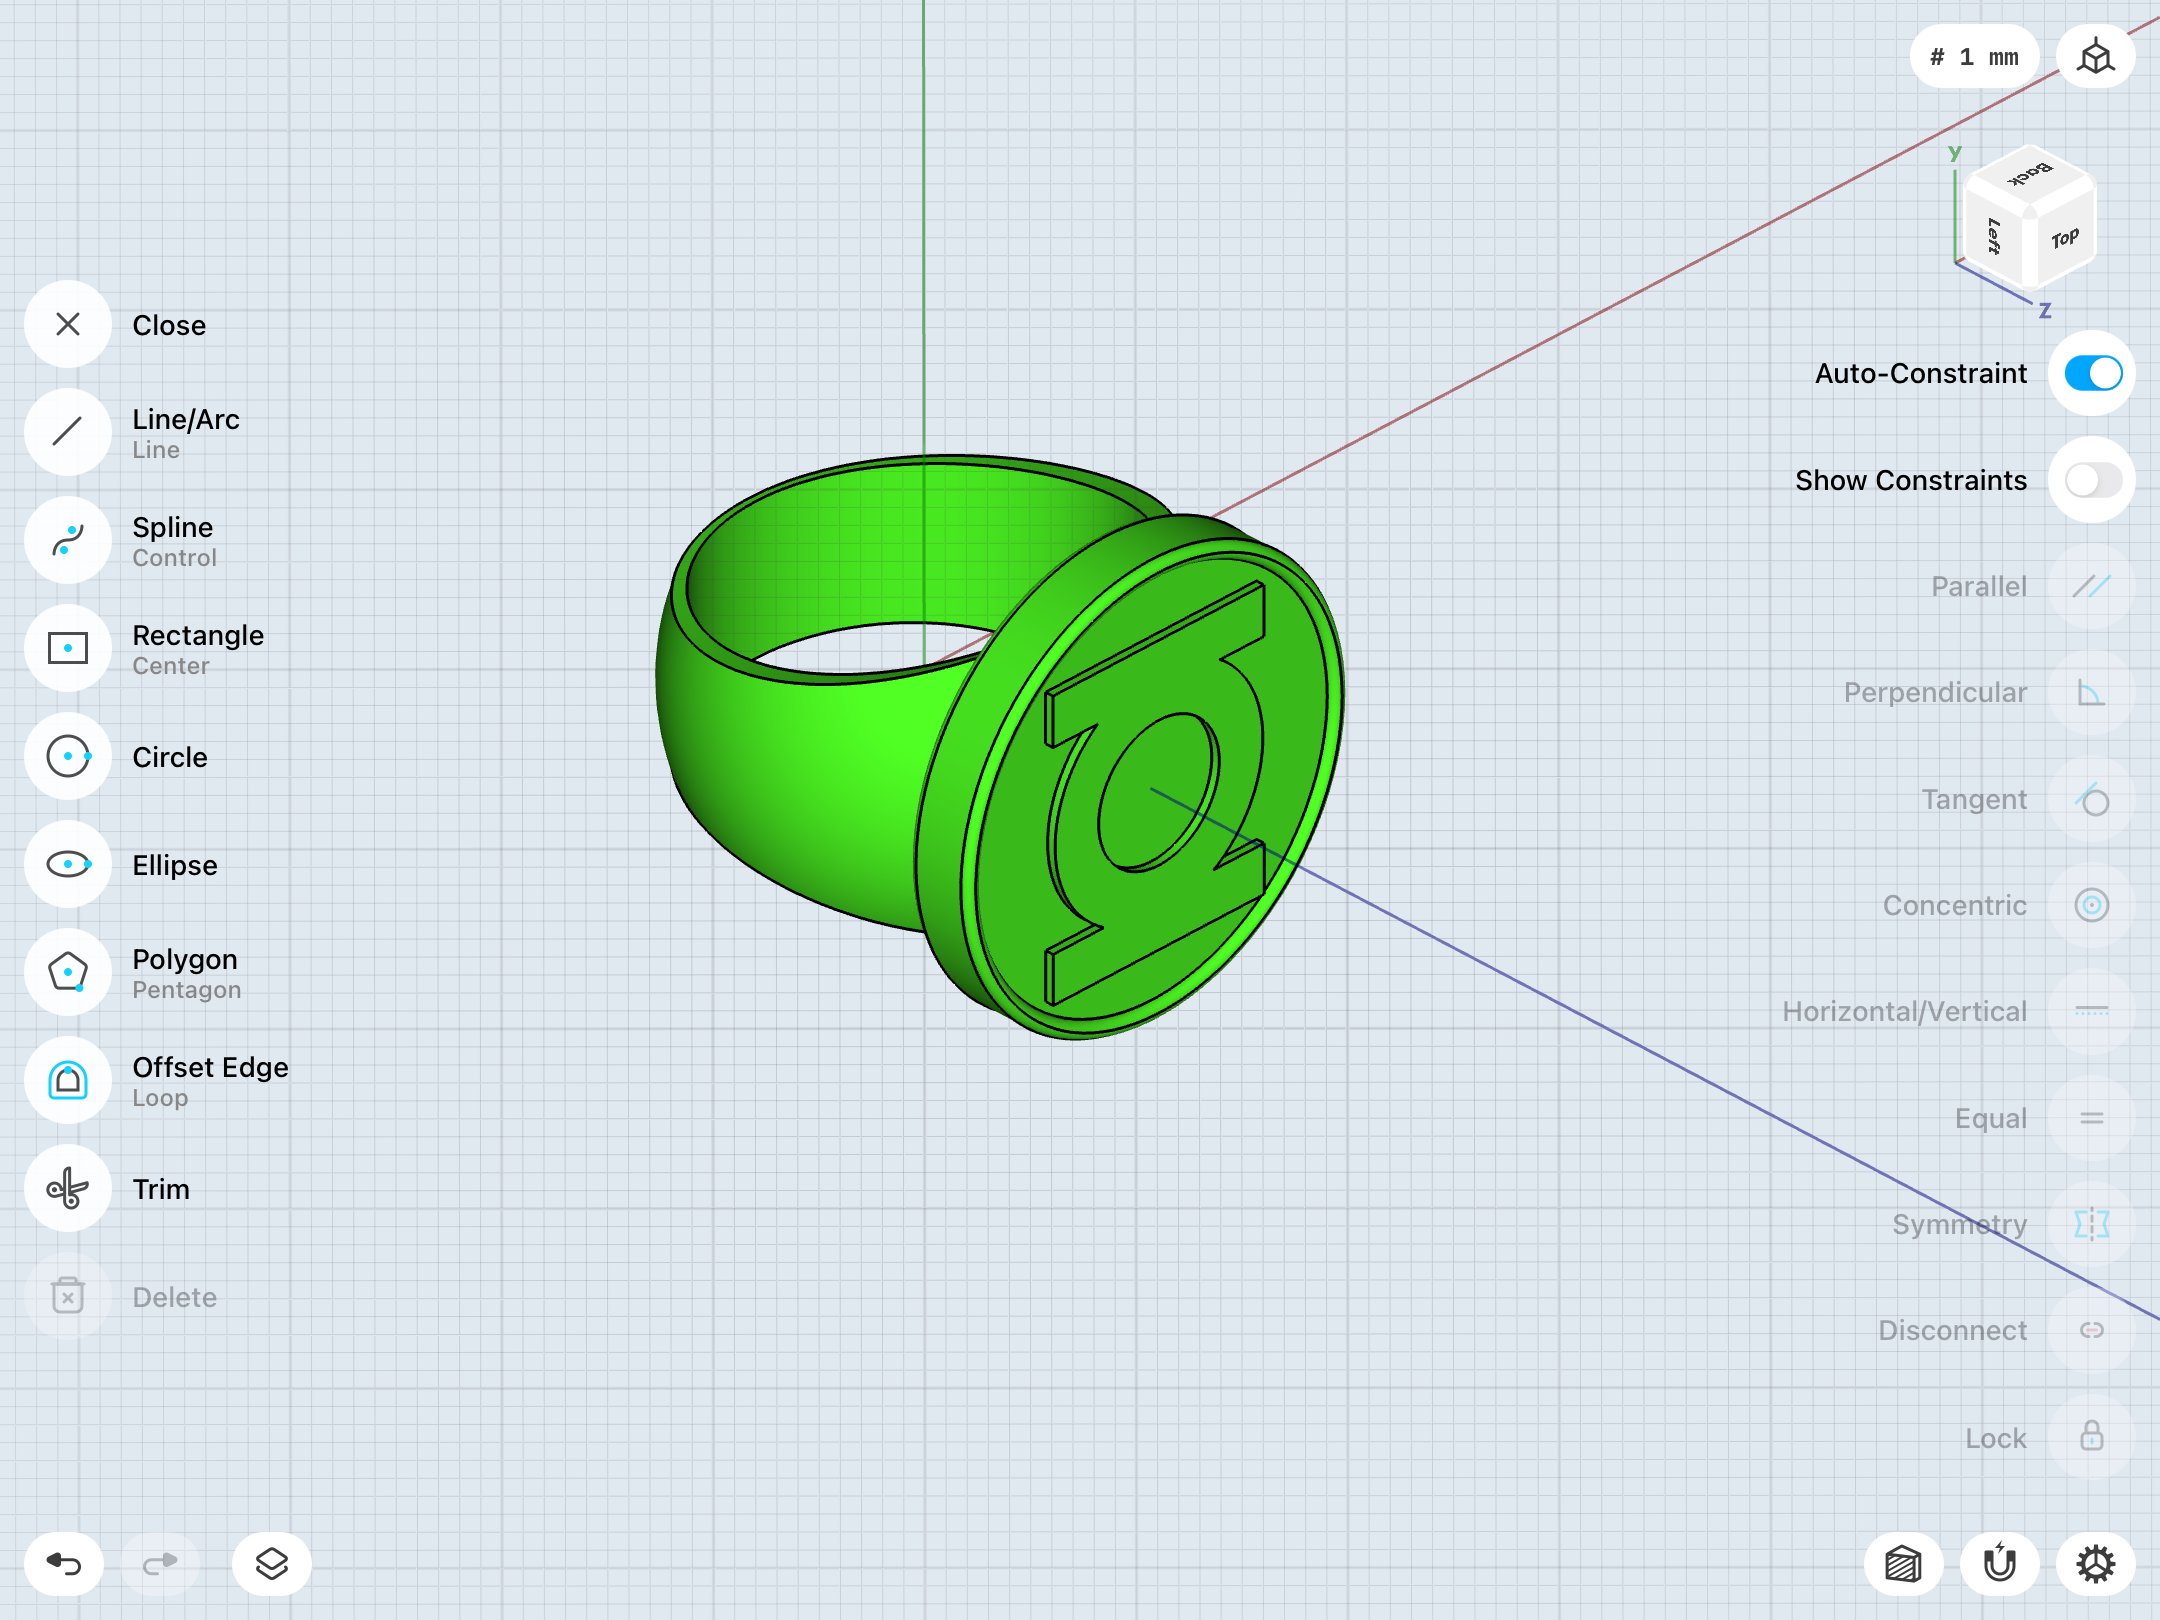Toggle the magnet snapping icon
2160x1620 pixels.
(1999, 1563)
